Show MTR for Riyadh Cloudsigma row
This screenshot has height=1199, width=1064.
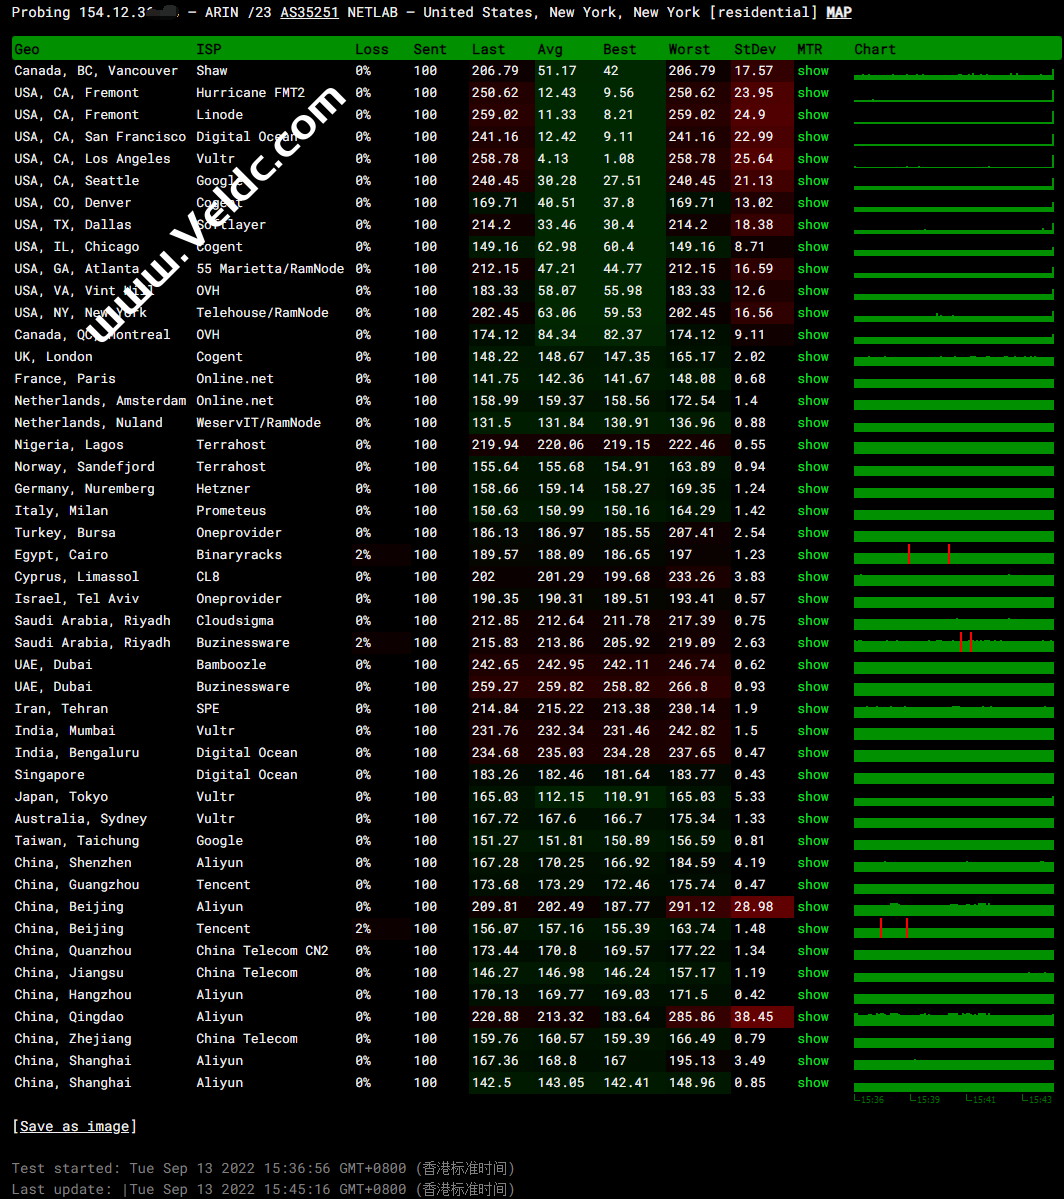[x=812, y=621]
